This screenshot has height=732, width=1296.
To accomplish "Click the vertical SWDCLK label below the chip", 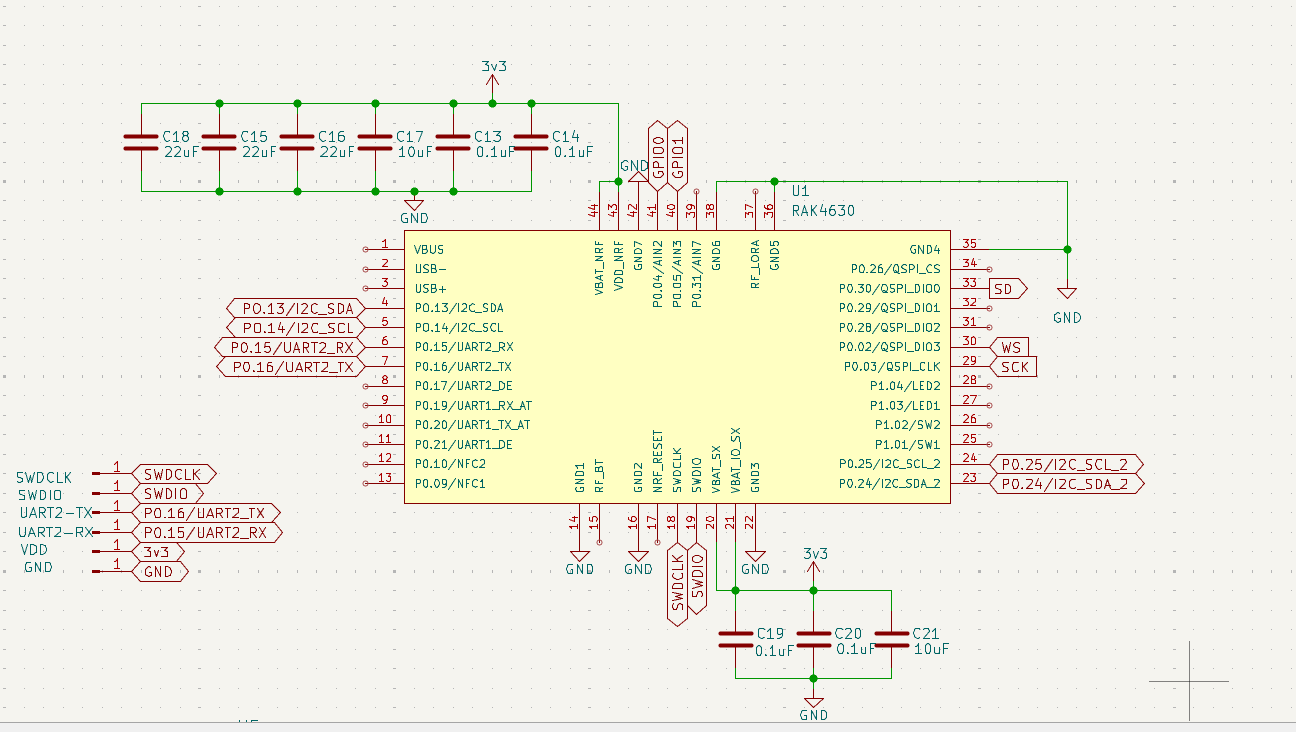I will pyautogui.click(x=677, y=584).
